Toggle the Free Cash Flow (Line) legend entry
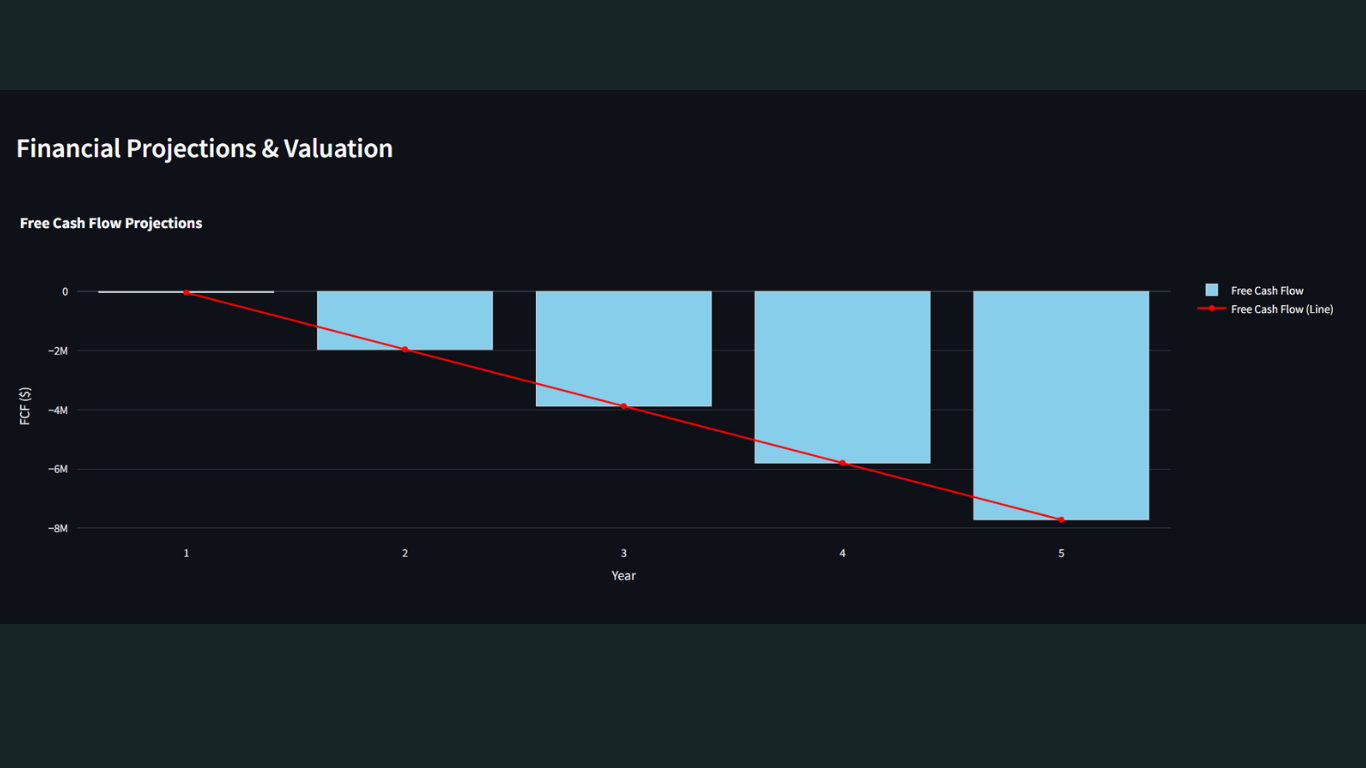The height and width of the screenshot is (768, 1366). tap(1265, 309)
